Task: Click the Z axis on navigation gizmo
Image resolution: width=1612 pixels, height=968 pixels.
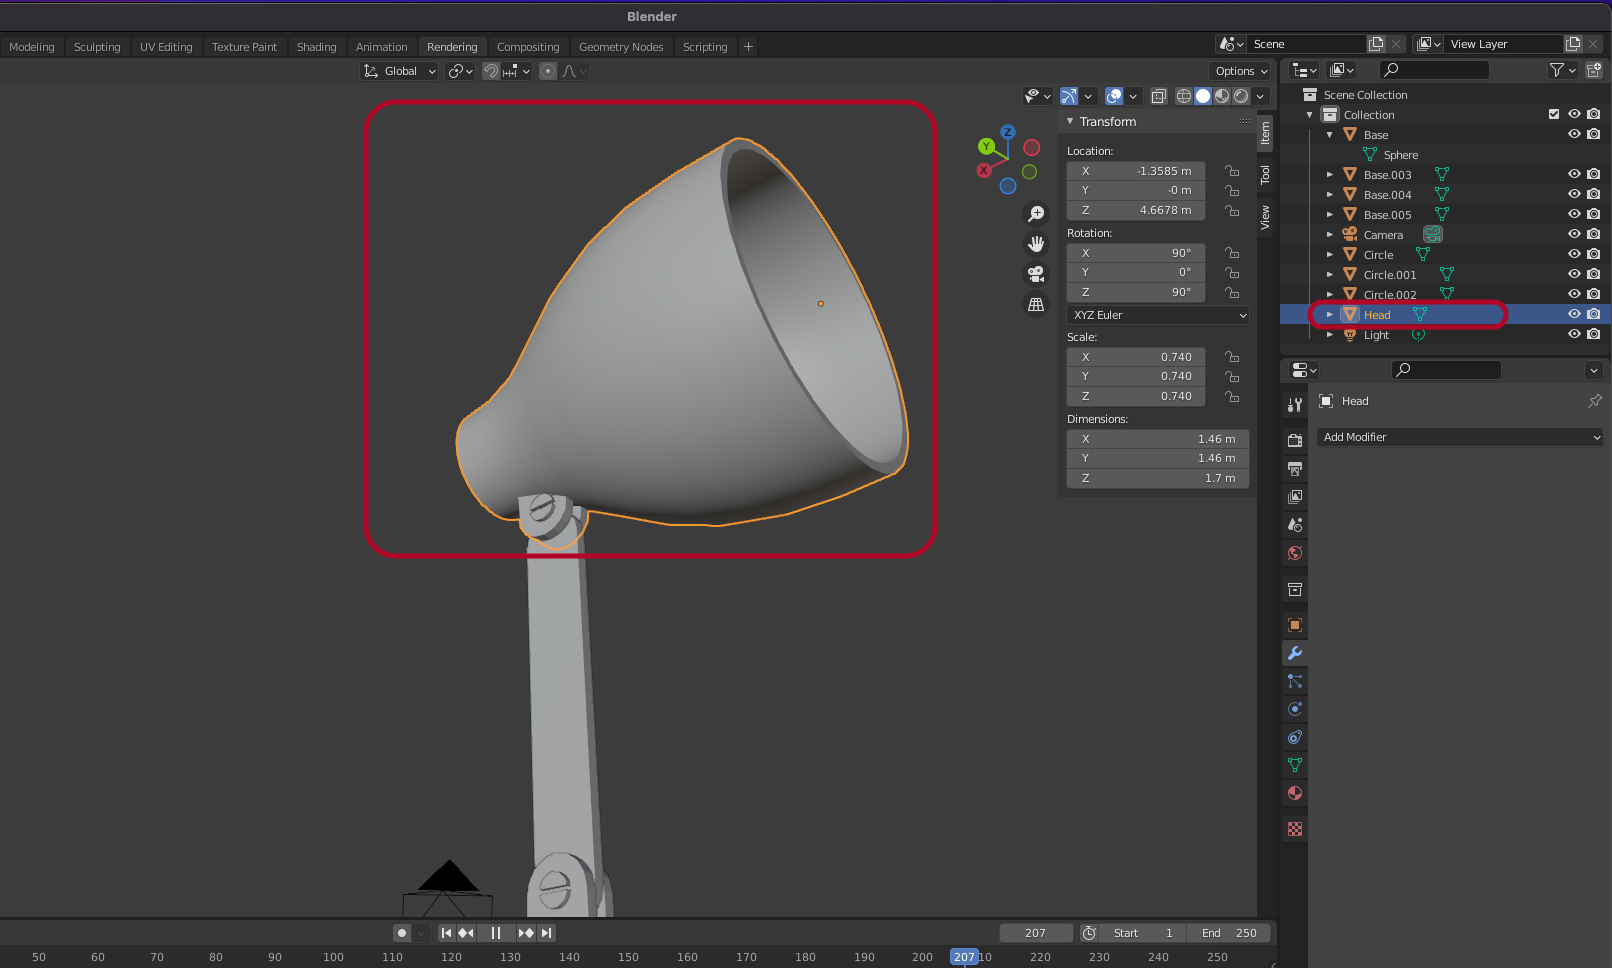Action: 1008,132
